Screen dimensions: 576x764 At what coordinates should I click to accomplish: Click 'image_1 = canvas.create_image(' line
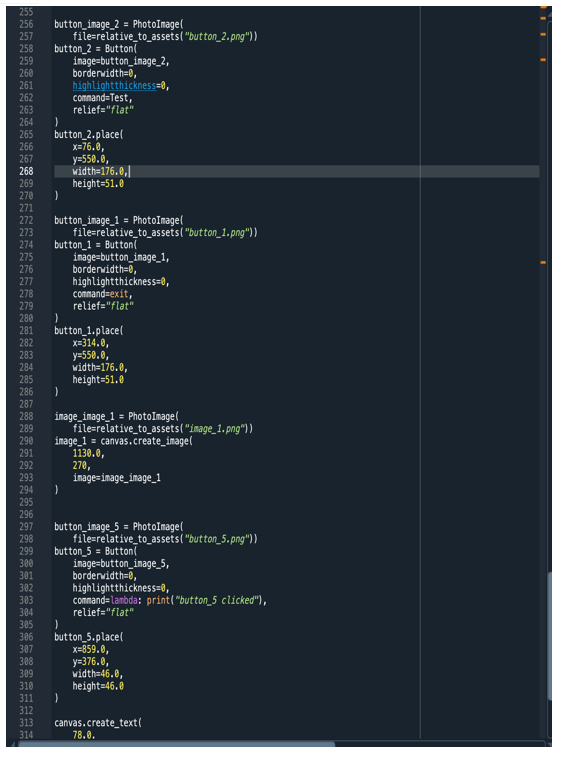[x=123, y=441]
